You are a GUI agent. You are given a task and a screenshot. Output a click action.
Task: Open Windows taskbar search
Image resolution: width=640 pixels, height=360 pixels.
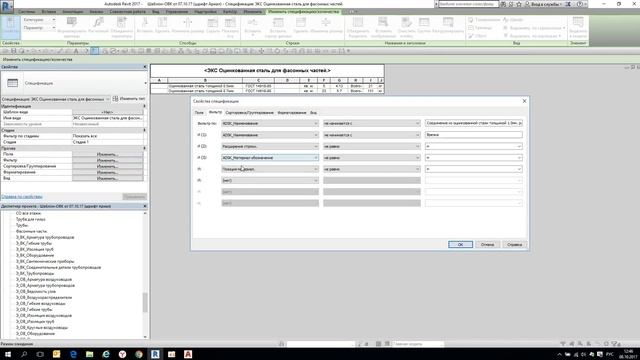pos(24,354)
